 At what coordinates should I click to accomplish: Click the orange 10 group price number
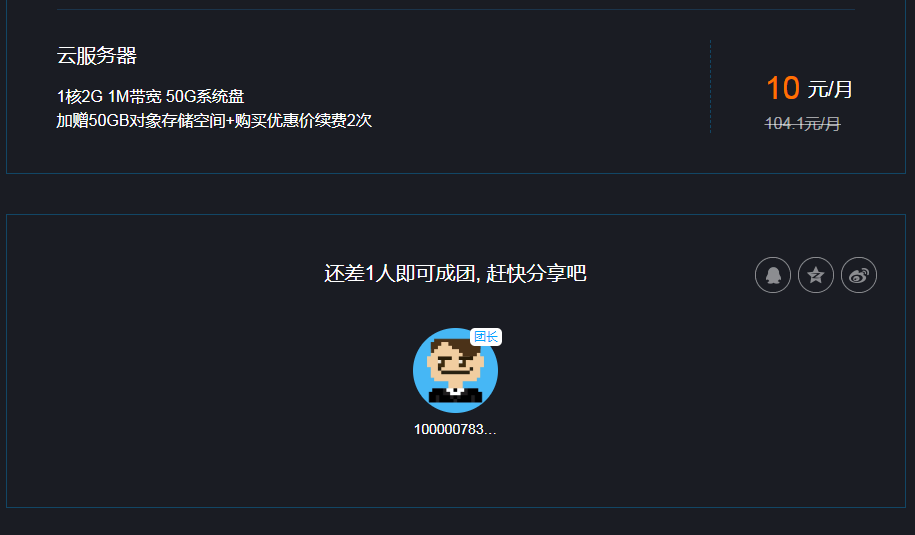click(x=783, y=88)
